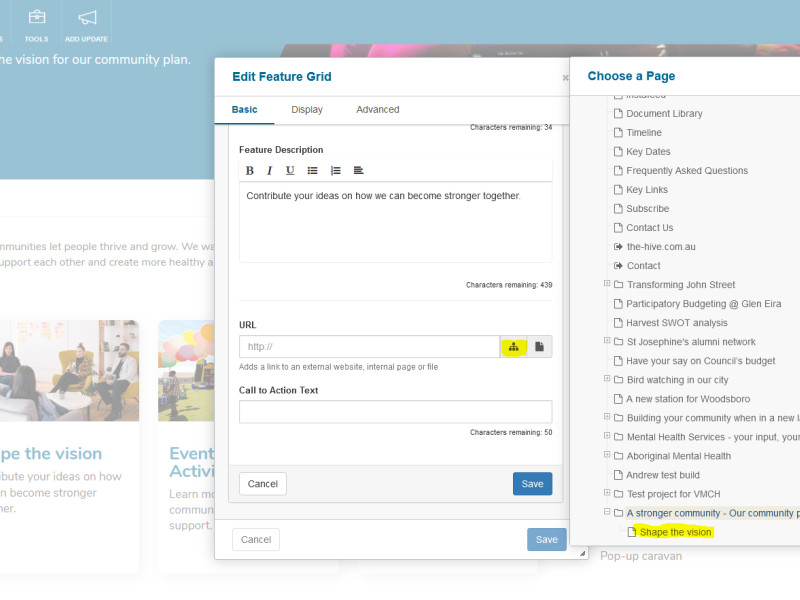The height and width of the screenshot is (600, 800).
Task: Click the file picker icon beside URL
Action: 539,347
